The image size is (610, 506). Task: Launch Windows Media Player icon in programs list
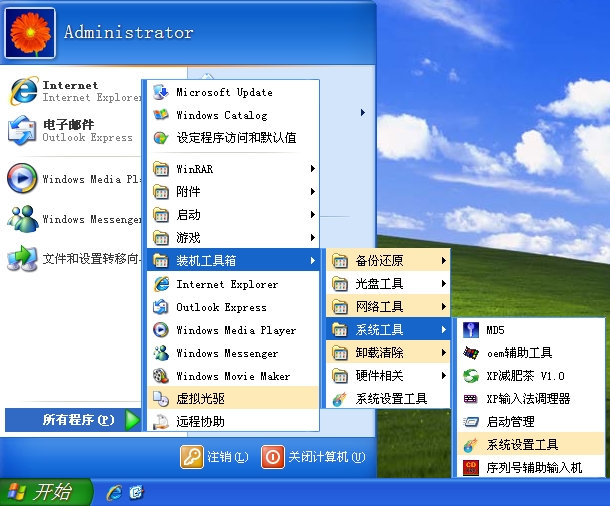(161, 330)
